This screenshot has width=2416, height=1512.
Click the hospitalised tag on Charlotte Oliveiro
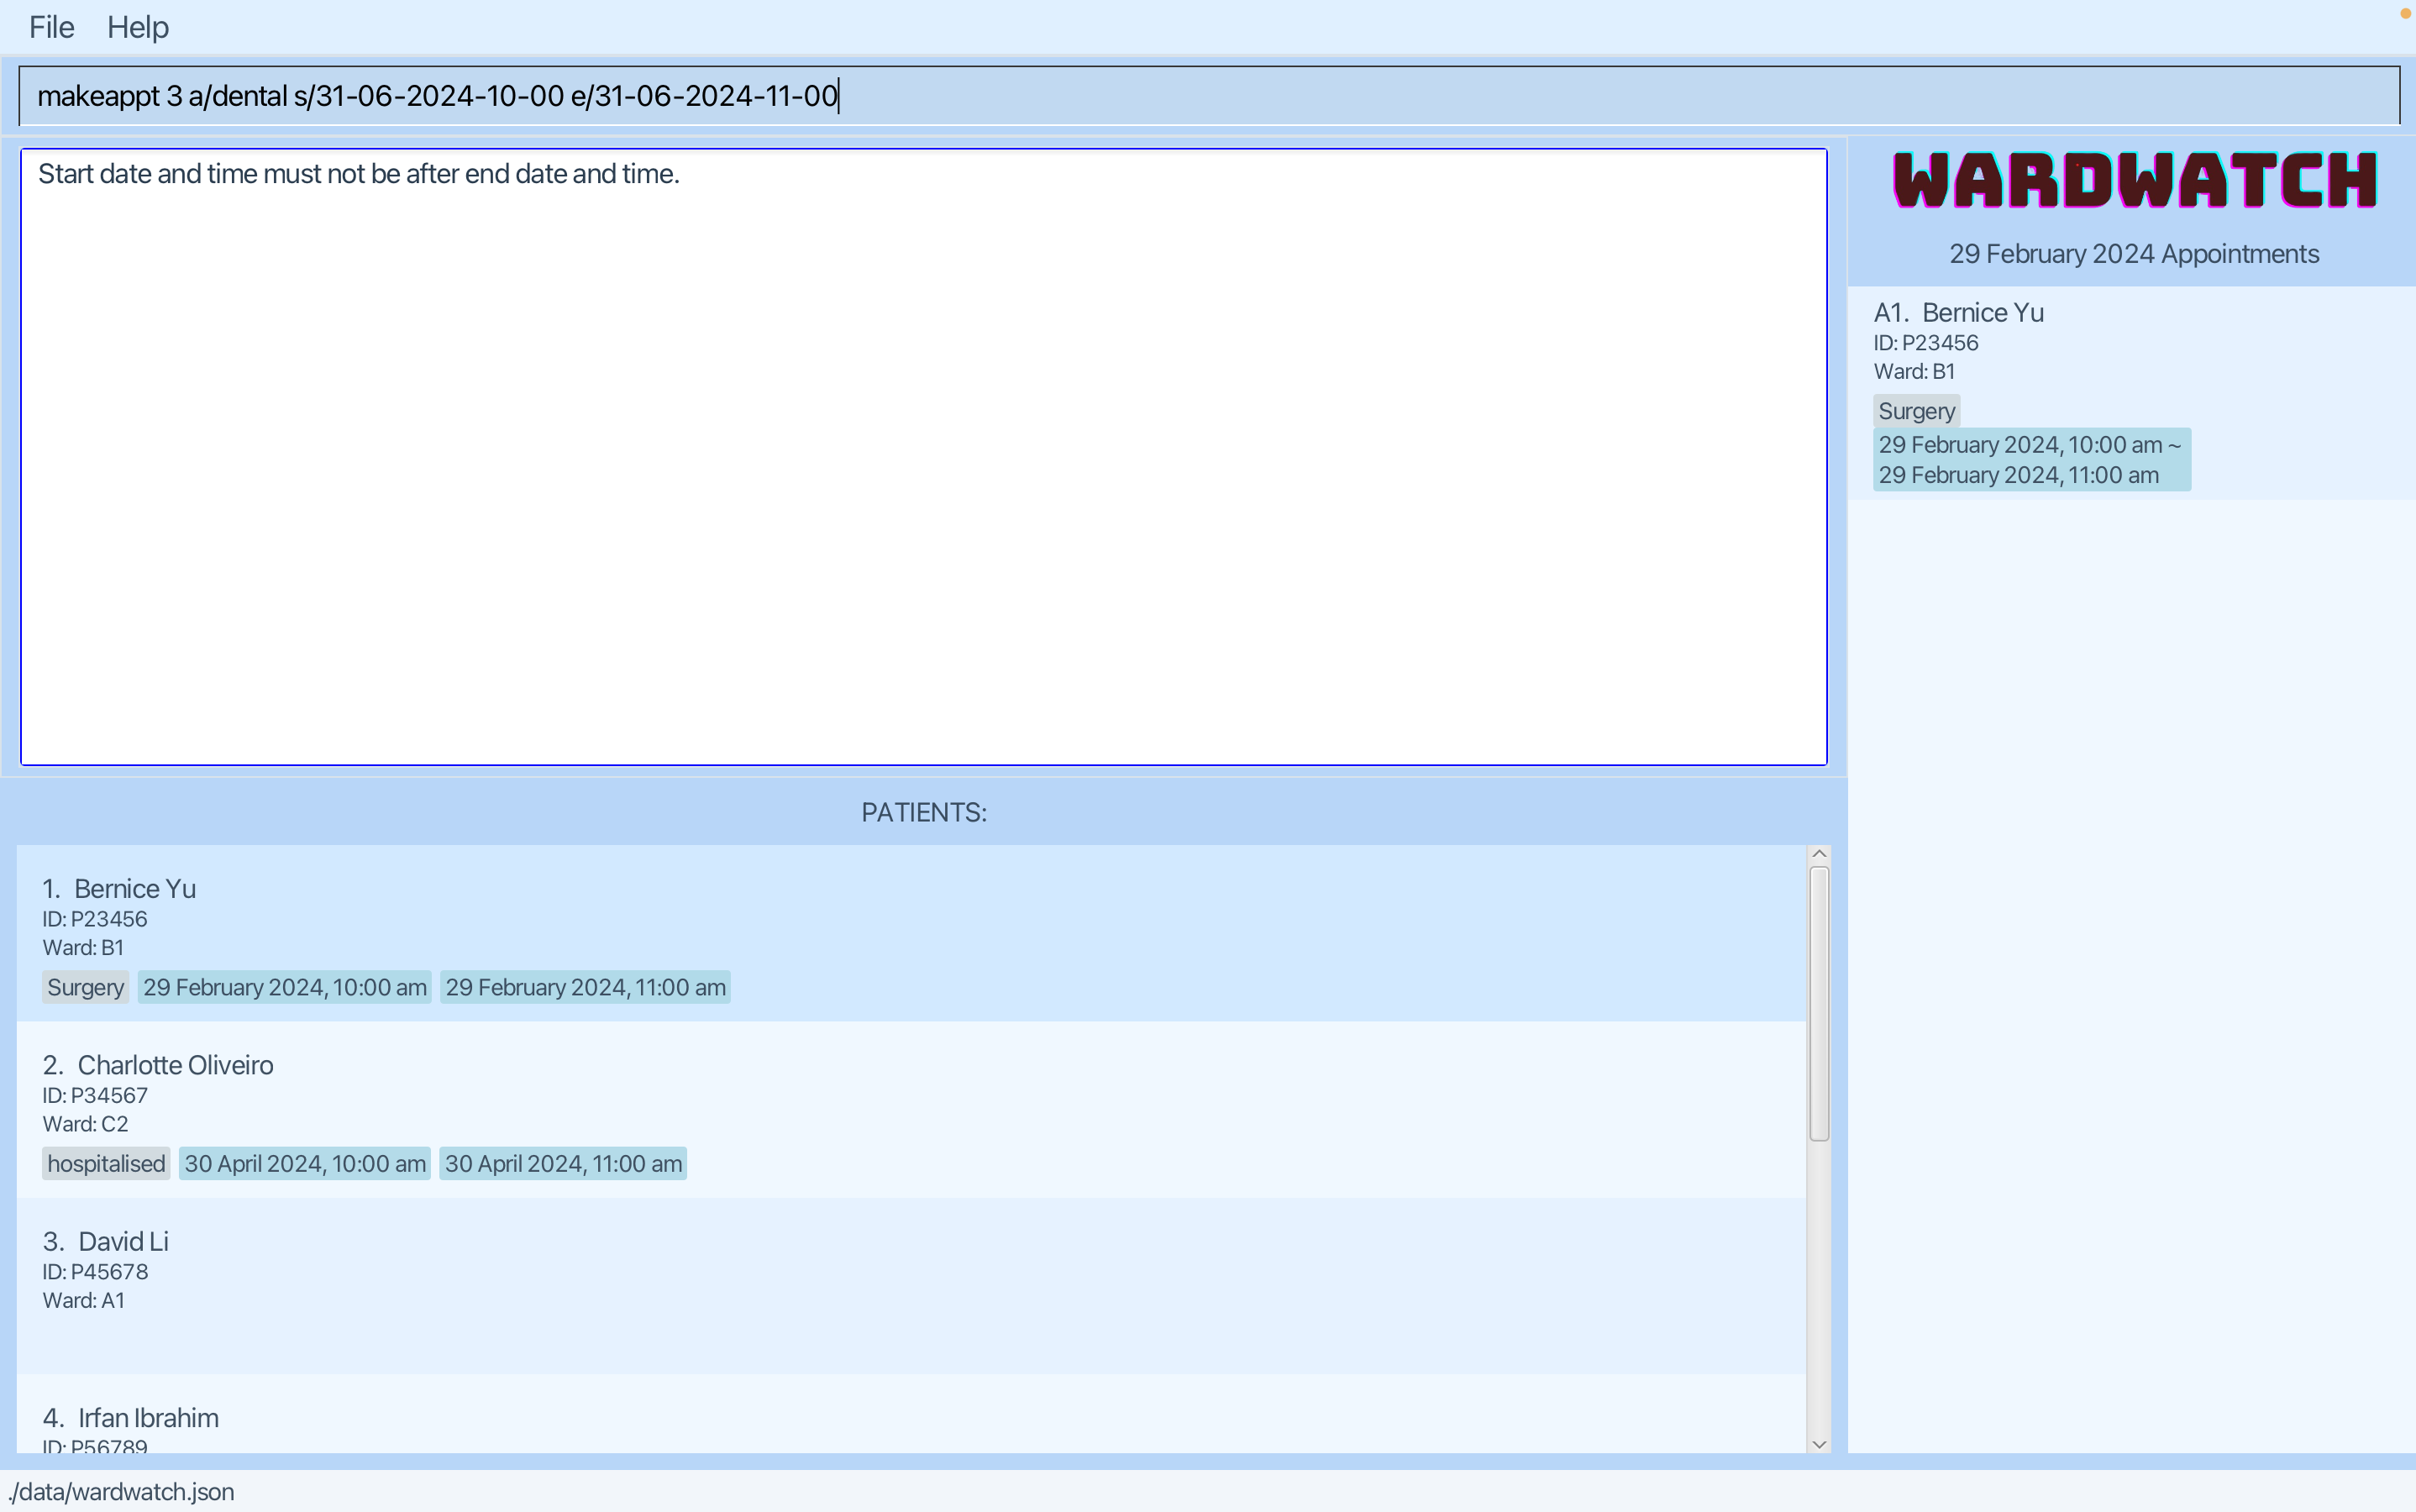click(106, 1163)
